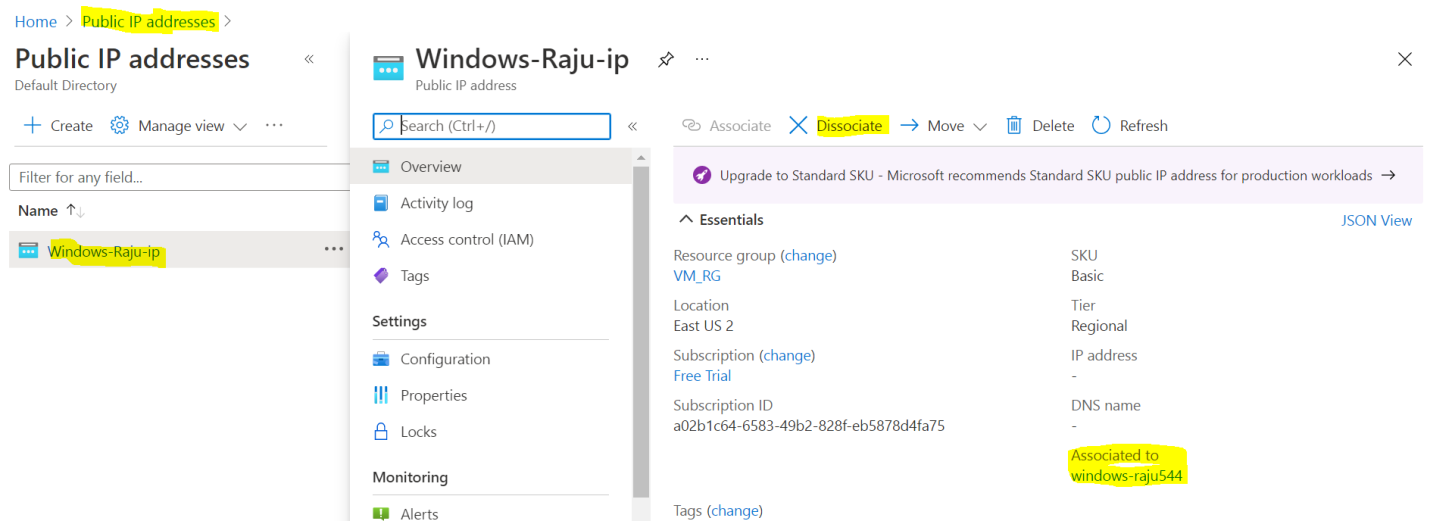1430x521 pixels.
Task: Open the Overview menu item
Action: tap(431, 167)
